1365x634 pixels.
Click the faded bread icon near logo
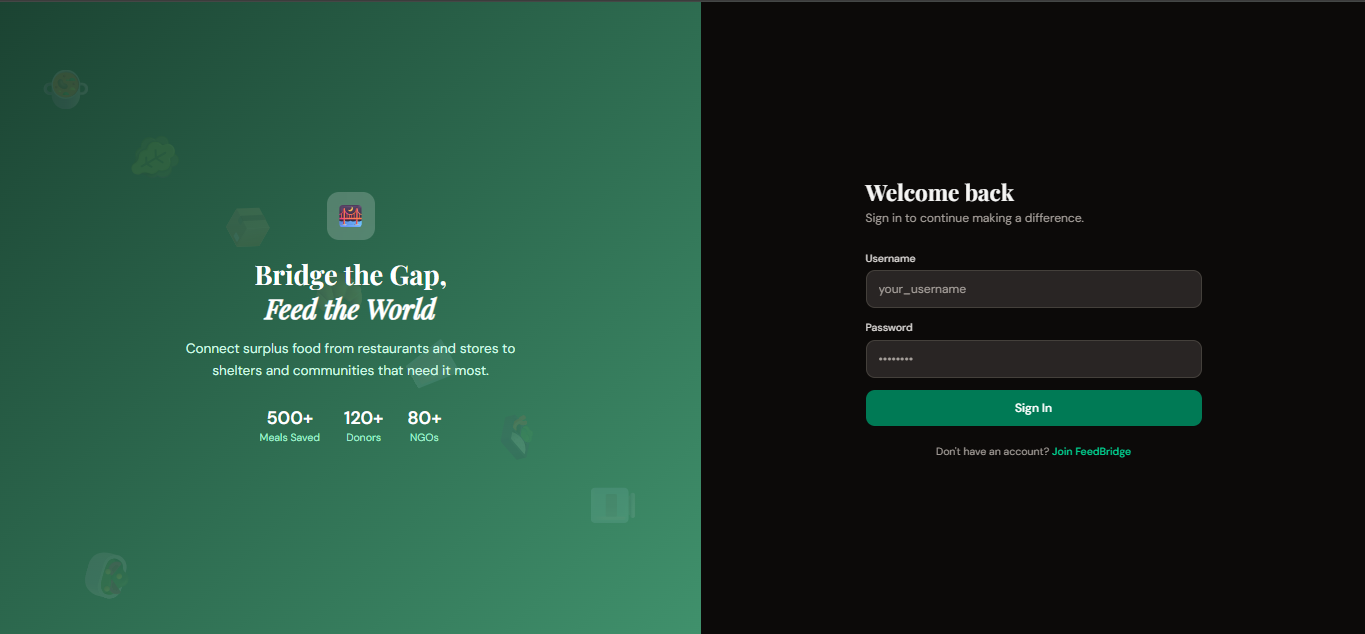(248, 228)
